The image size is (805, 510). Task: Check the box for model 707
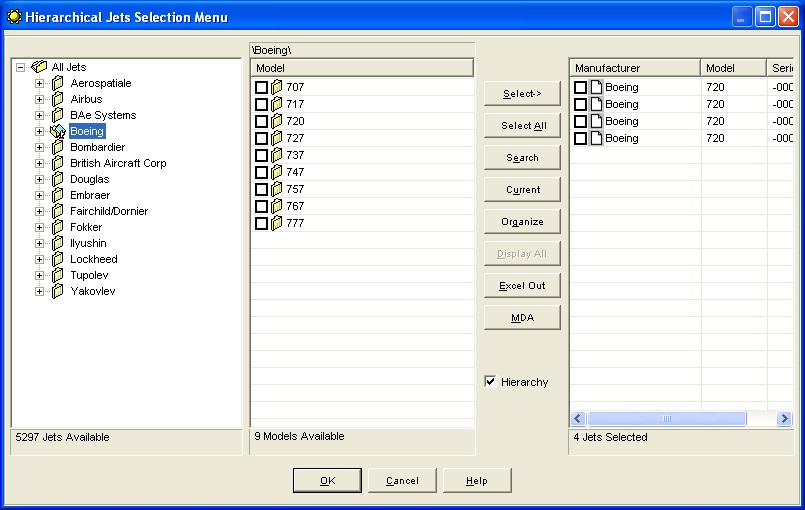pyautogui.click(x=261, y=87)
